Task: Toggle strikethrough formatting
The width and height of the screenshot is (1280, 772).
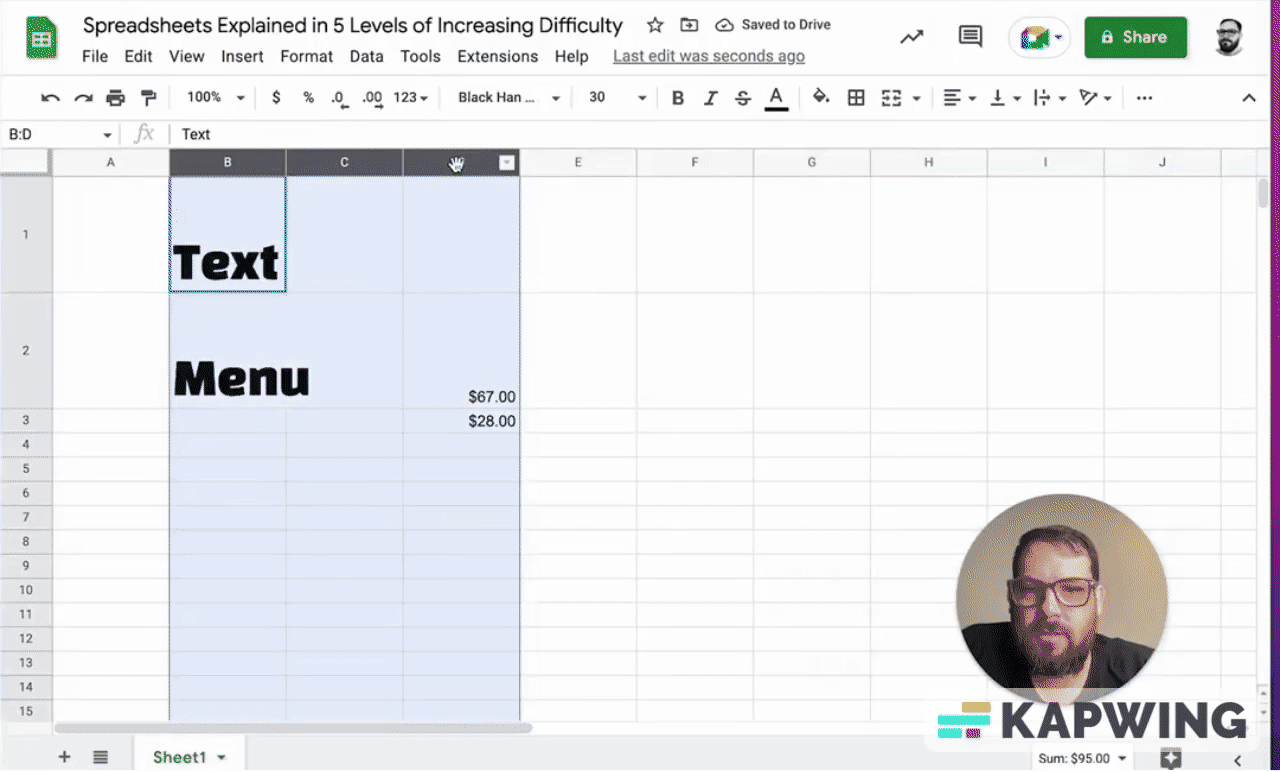Action: [742, 98]
